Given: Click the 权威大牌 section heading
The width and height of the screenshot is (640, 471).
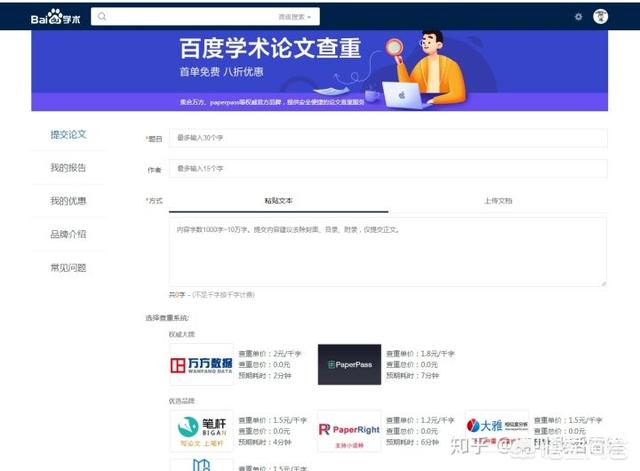Looking at the screenshot, I should 182,334.
